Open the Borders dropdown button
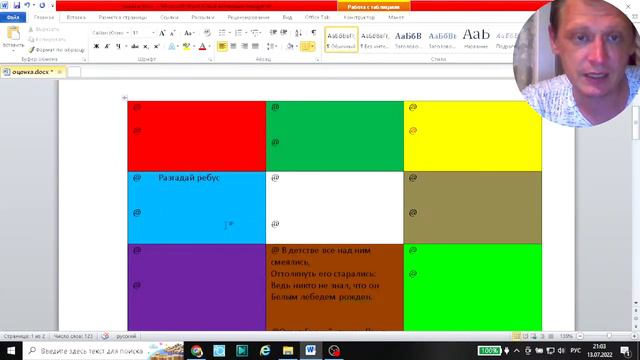The width and height of the screenshot is (640, 360). [x=308, y=47]
